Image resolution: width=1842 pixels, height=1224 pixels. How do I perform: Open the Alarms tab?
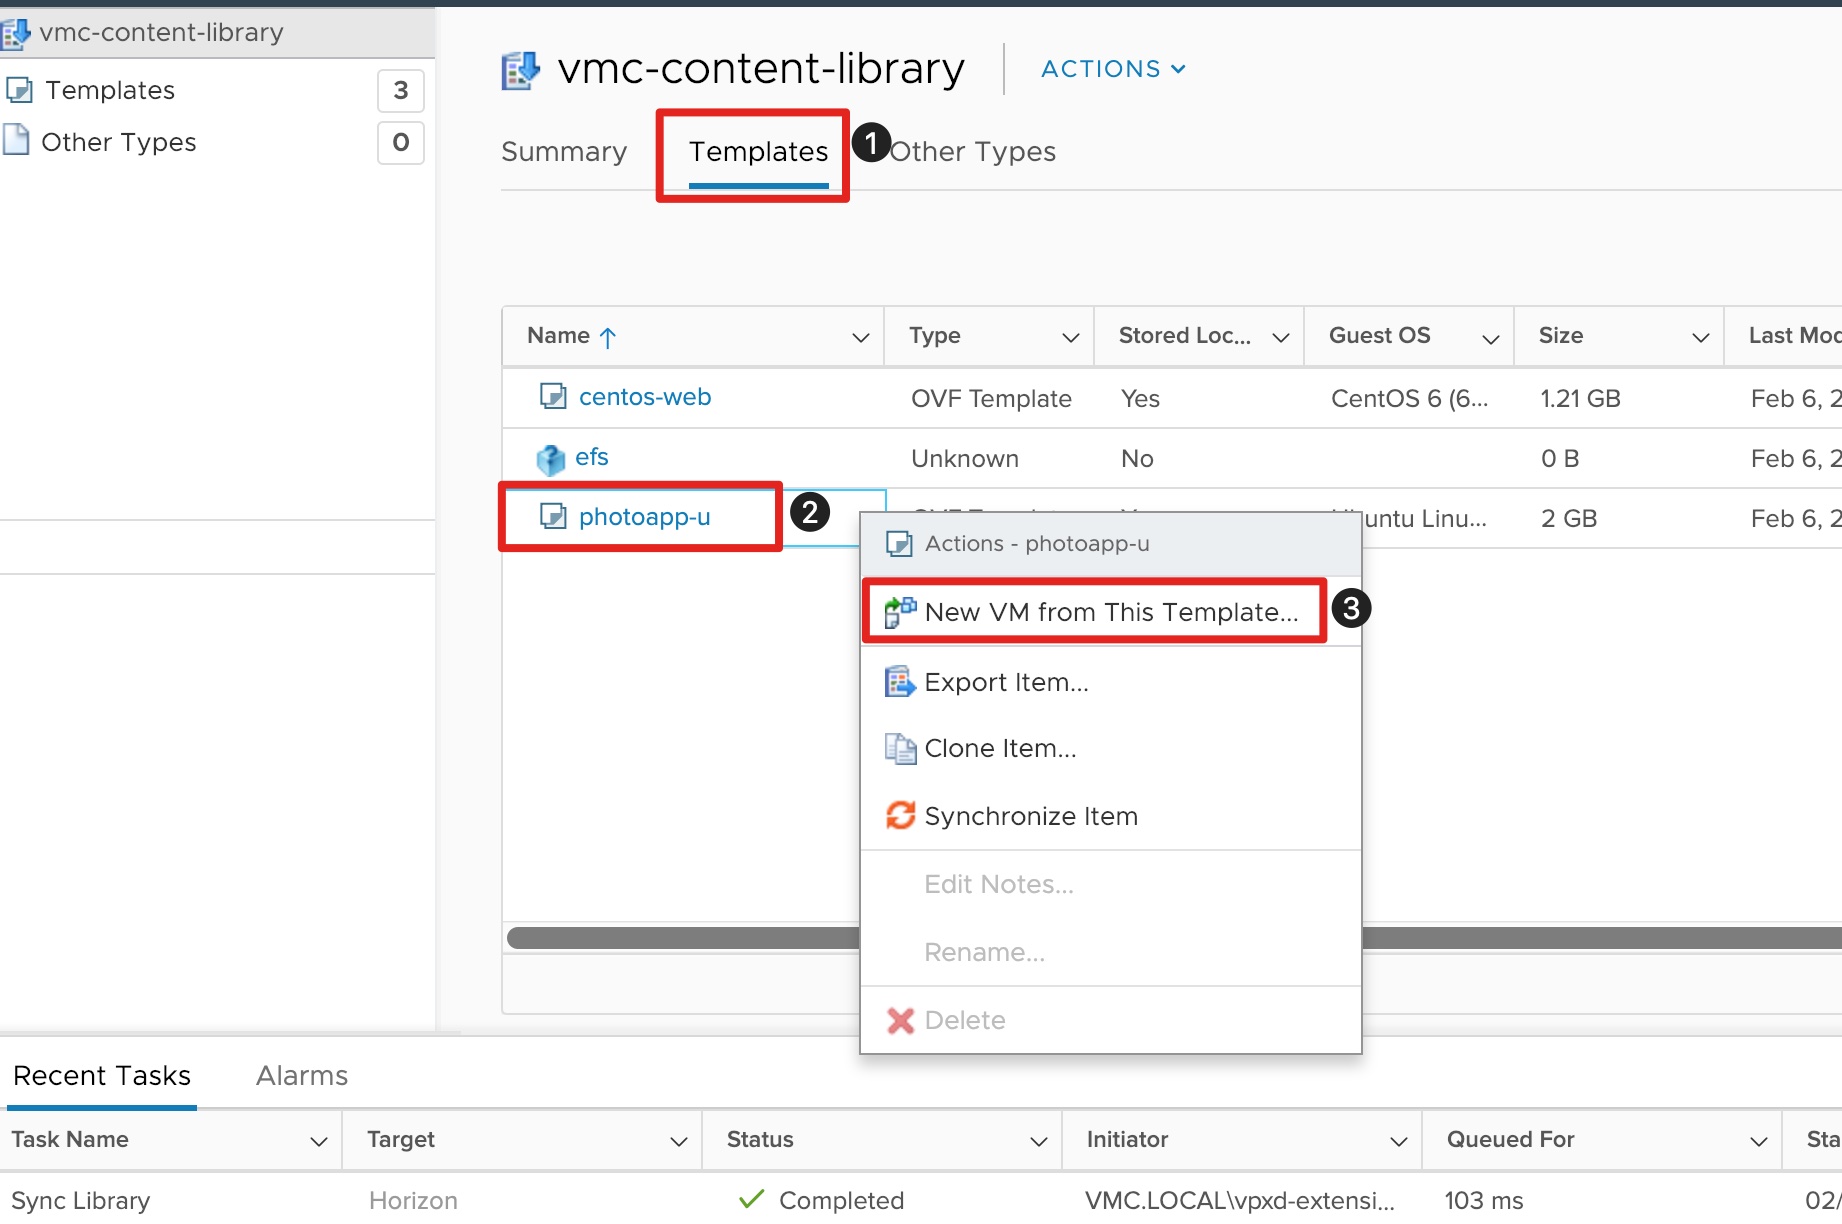point(302,1075)
